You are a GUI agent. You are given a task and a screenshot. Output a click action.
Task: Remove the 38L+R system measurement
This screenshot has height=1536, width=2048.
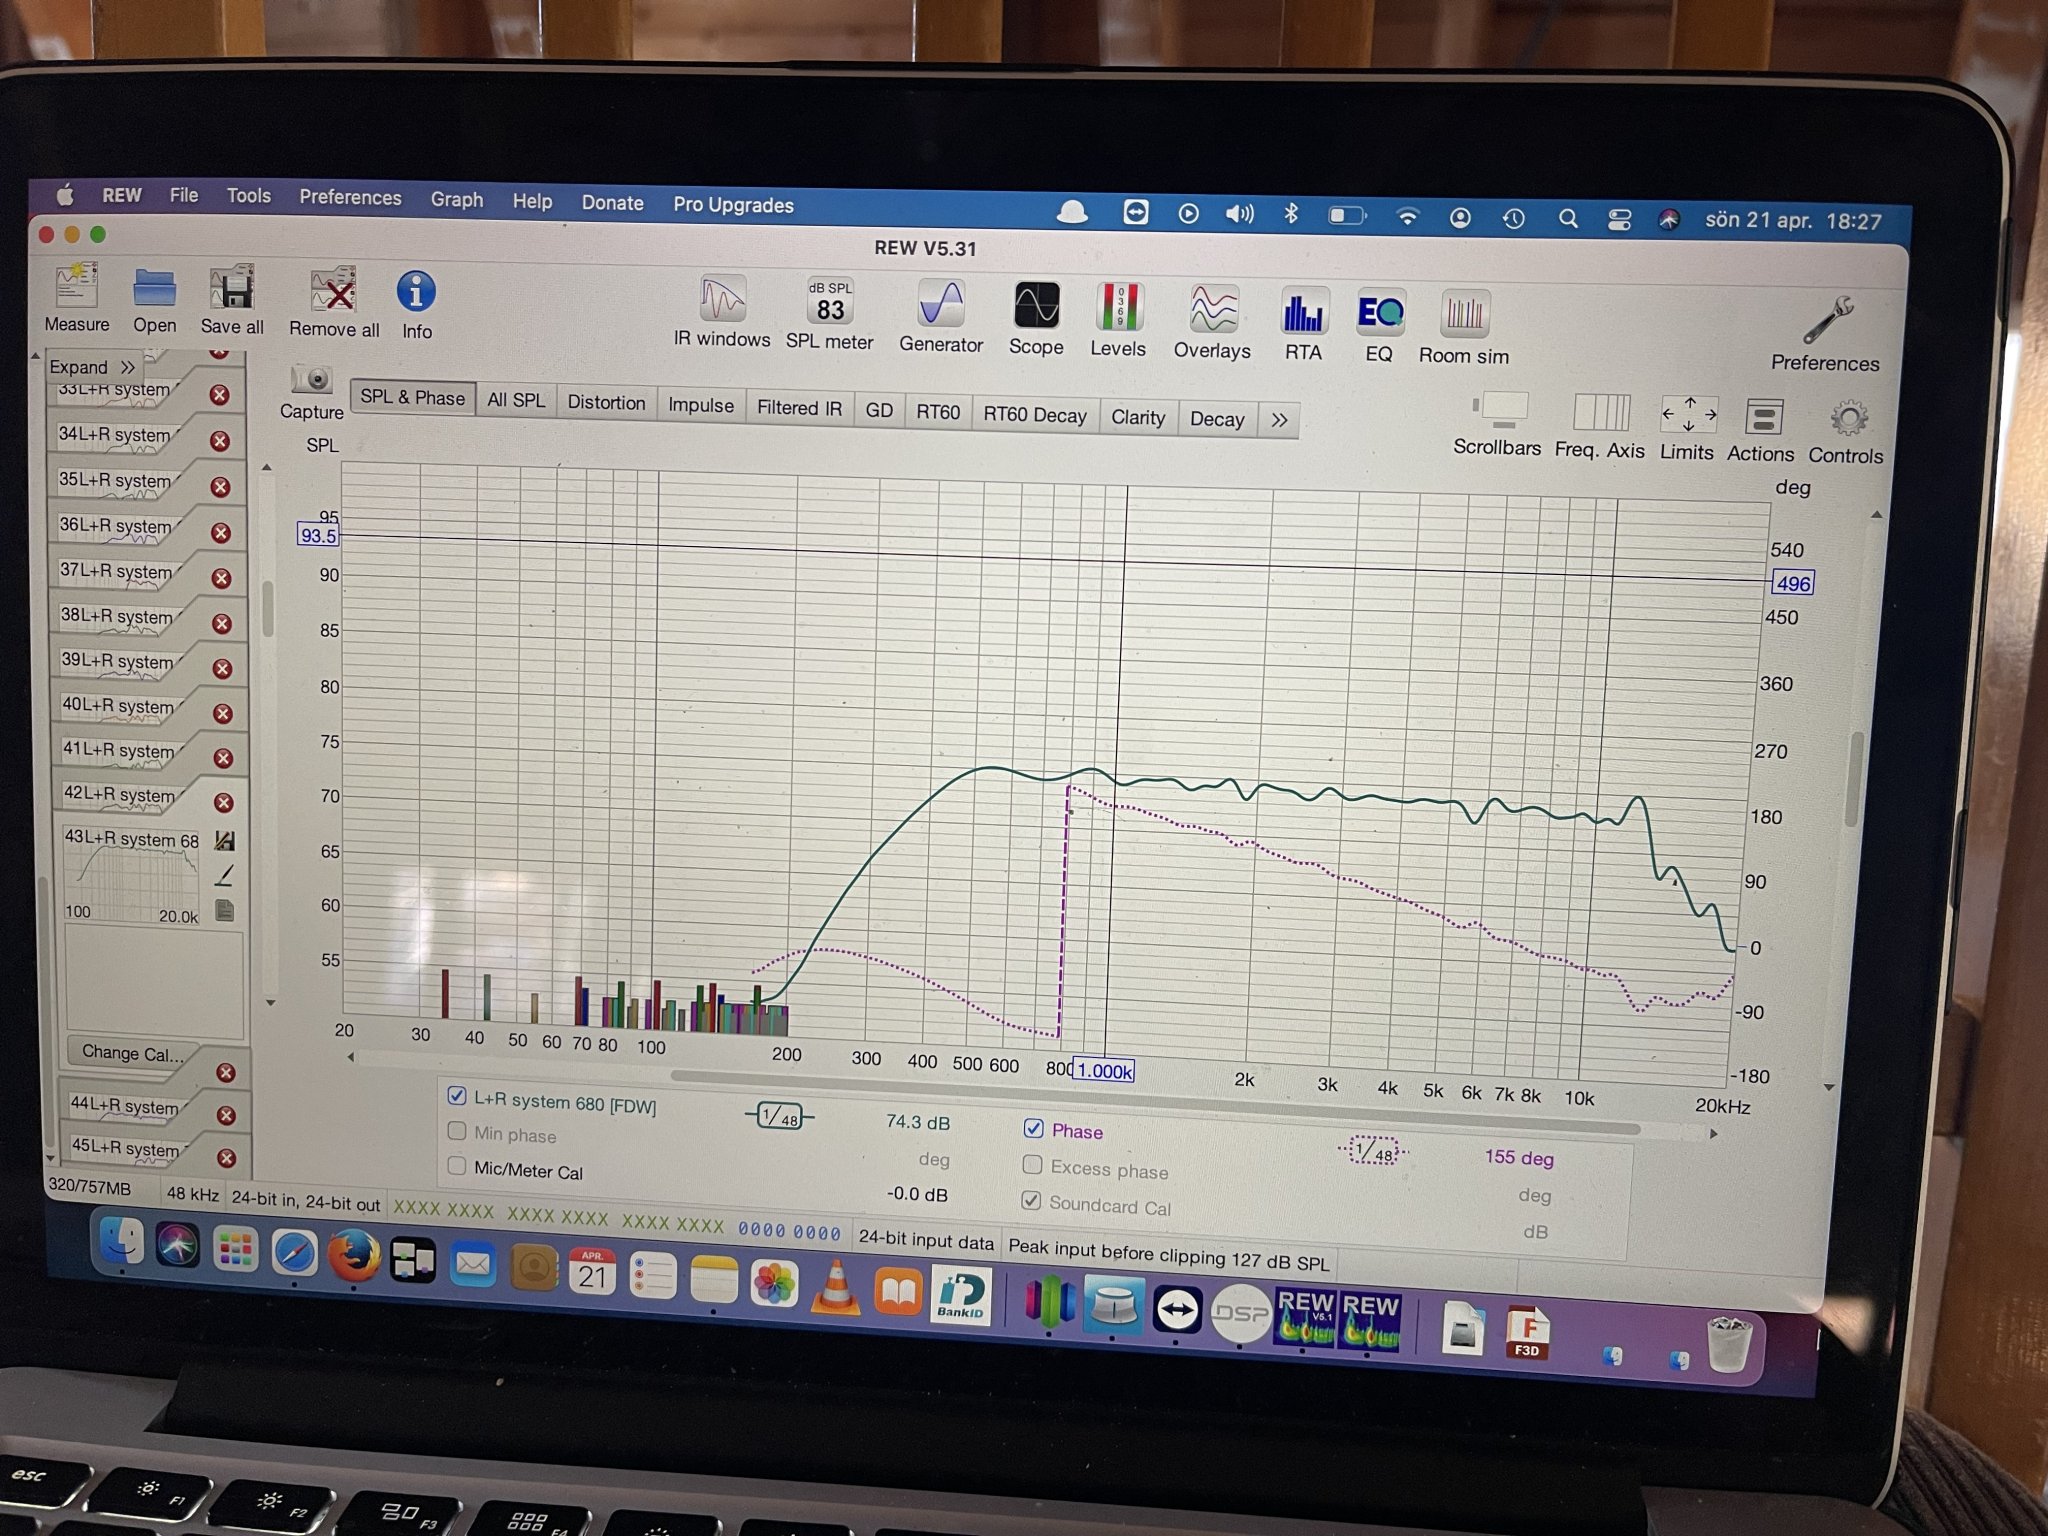tap(222, 624)
